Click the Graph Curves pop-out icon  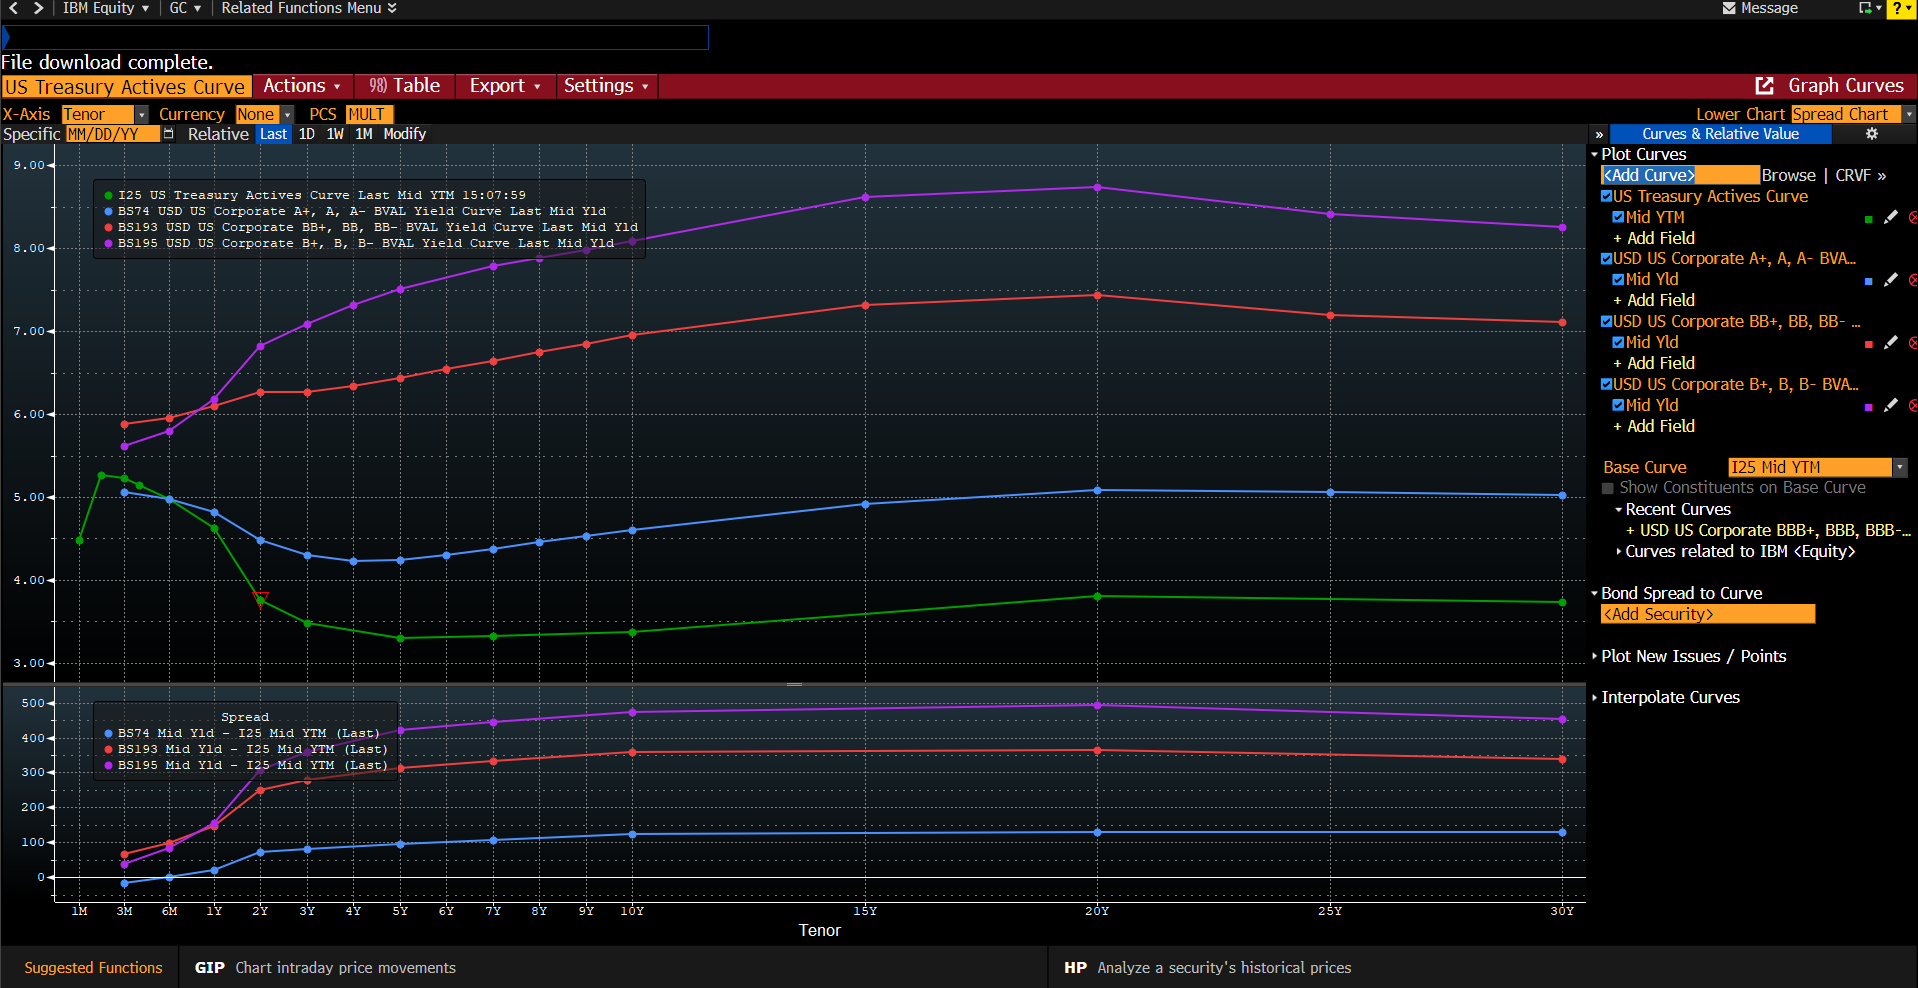click(x=1764, y=86)
